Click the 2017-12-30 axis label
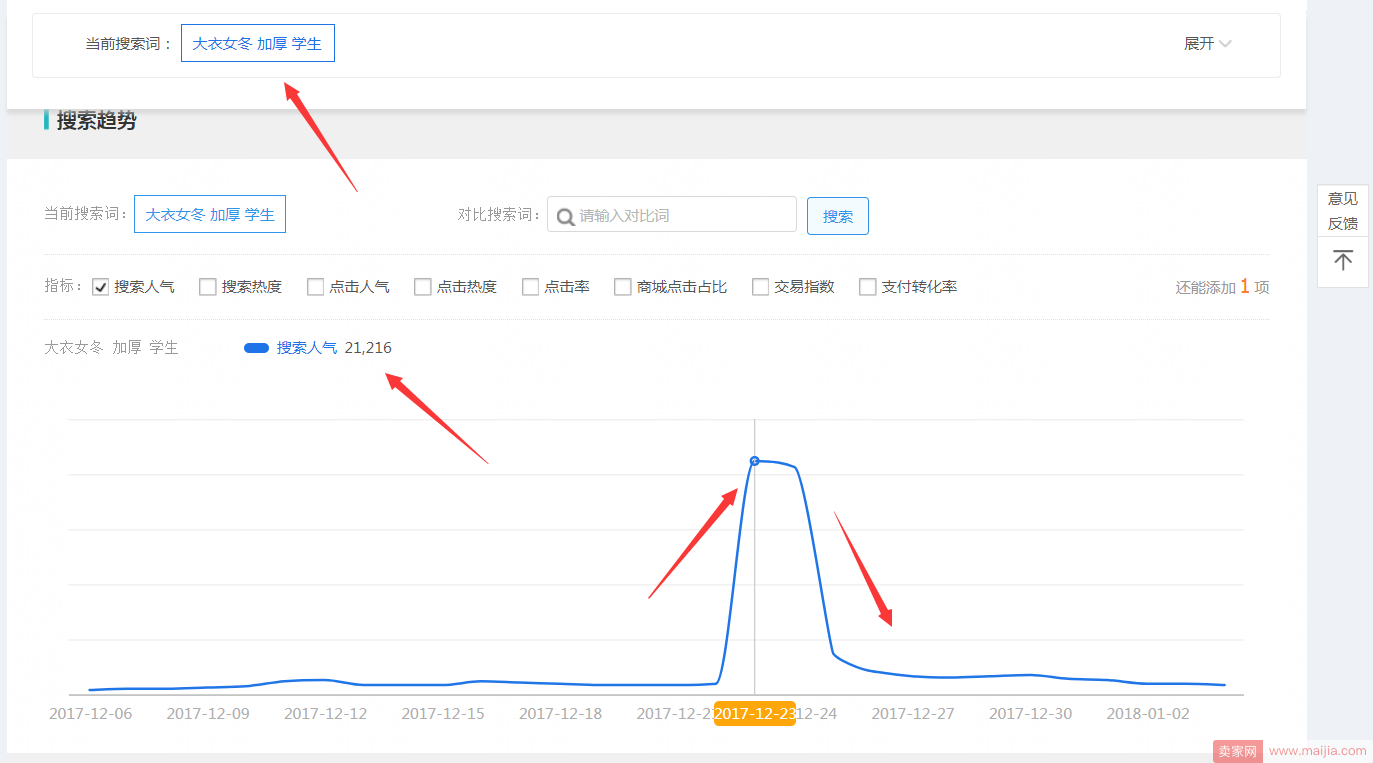This screenshot has width=1373, height=763. [1030, 714]
